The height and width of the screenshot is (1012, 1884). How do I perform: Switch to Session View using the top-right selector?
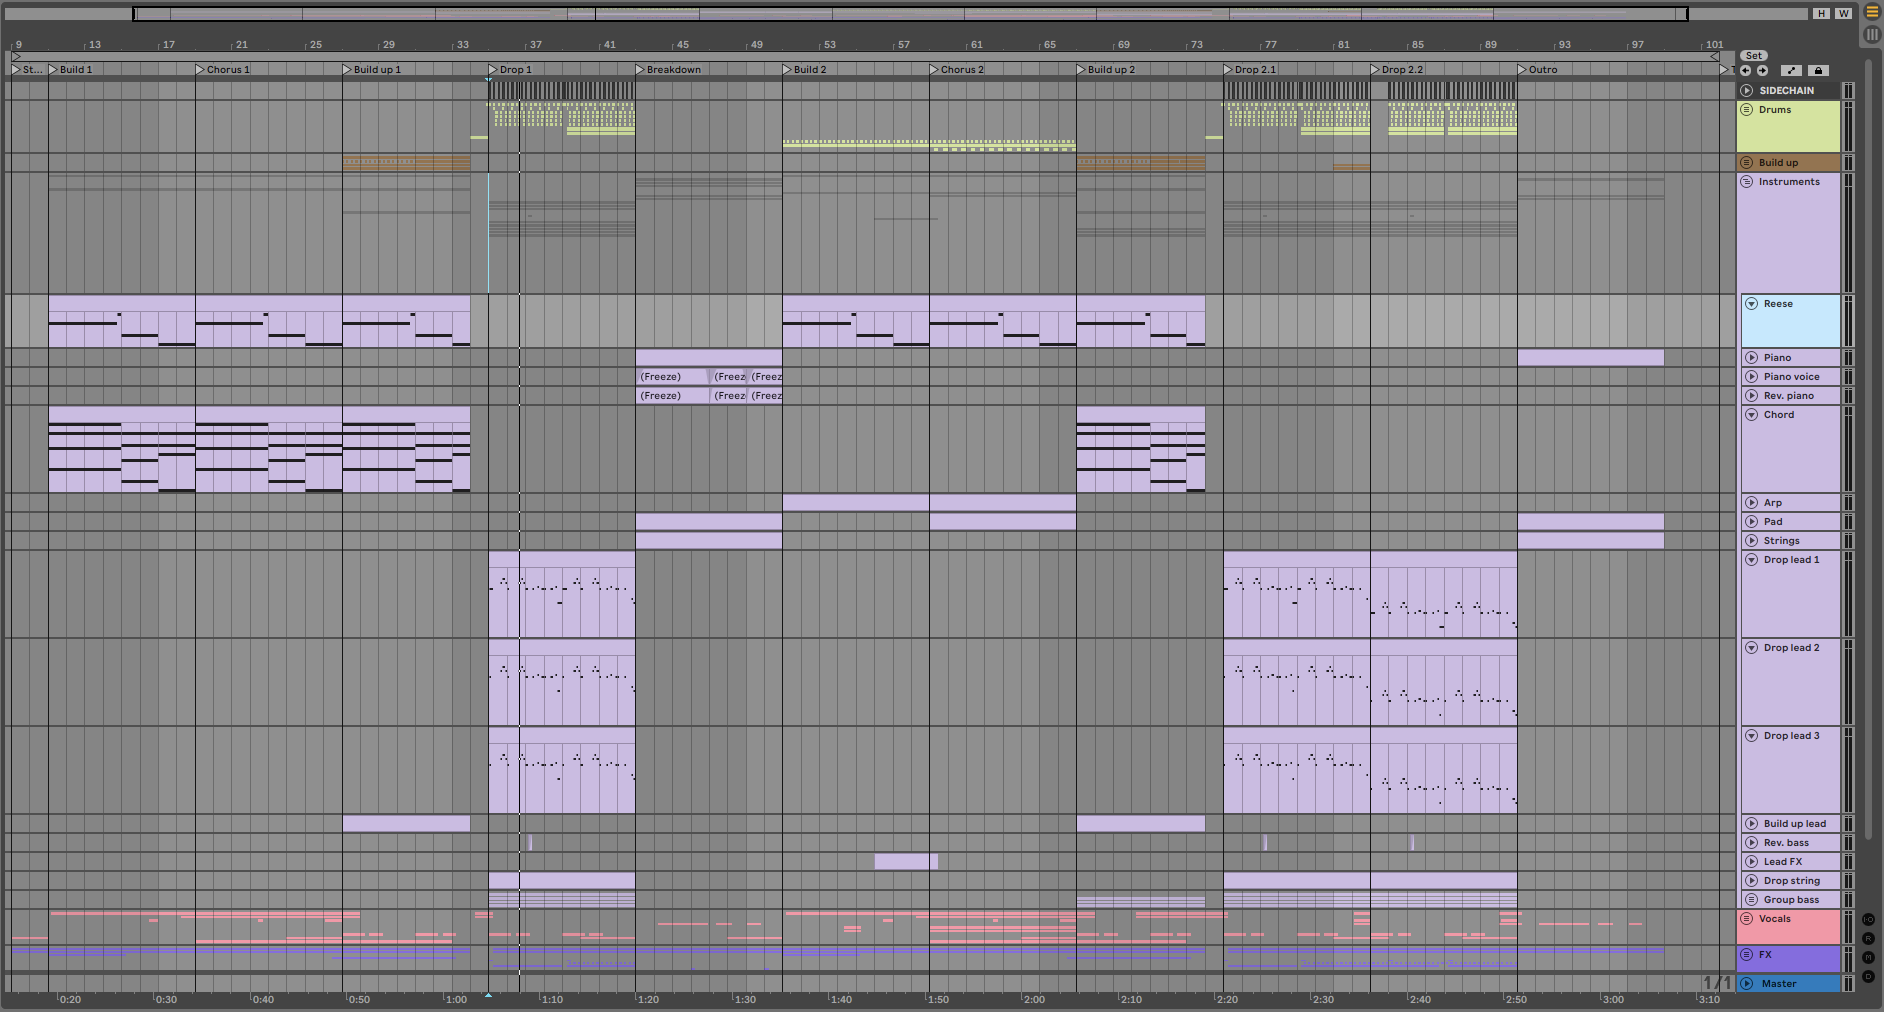pos(1872,34)
